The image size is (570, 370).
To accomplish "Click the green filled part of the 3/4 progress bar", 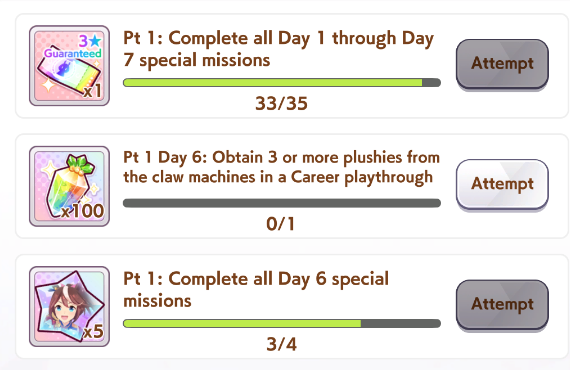I will (242, 323).
